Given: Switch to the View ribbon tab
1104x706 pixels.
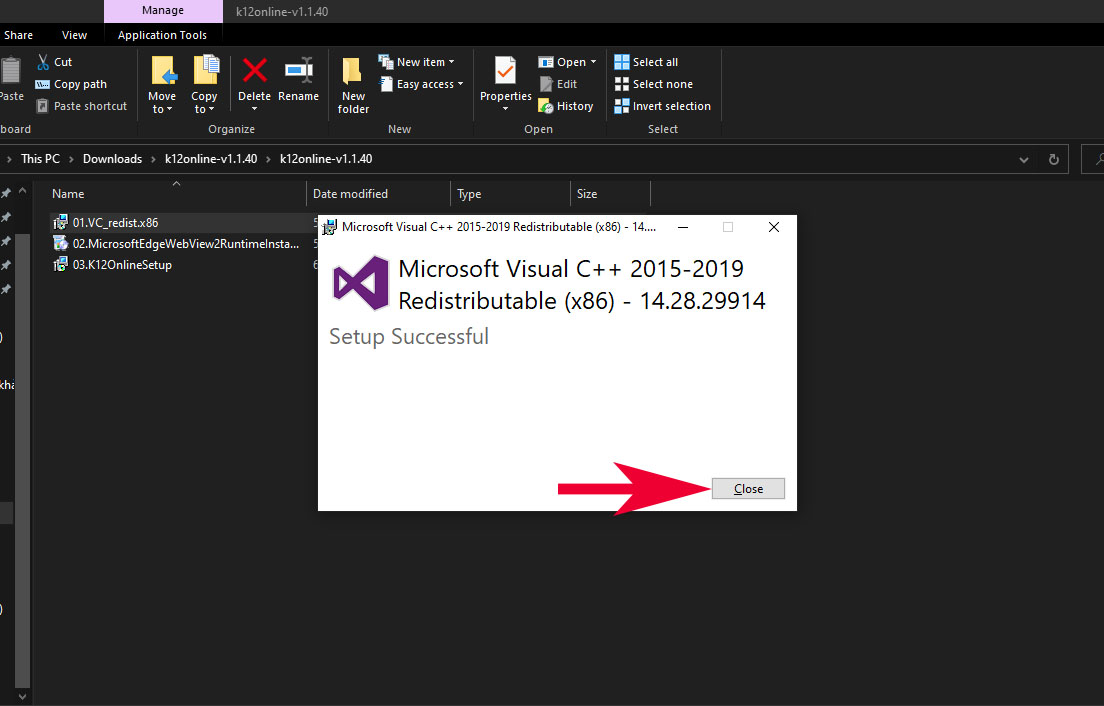Looking at the screenshot, I should 75,35.
